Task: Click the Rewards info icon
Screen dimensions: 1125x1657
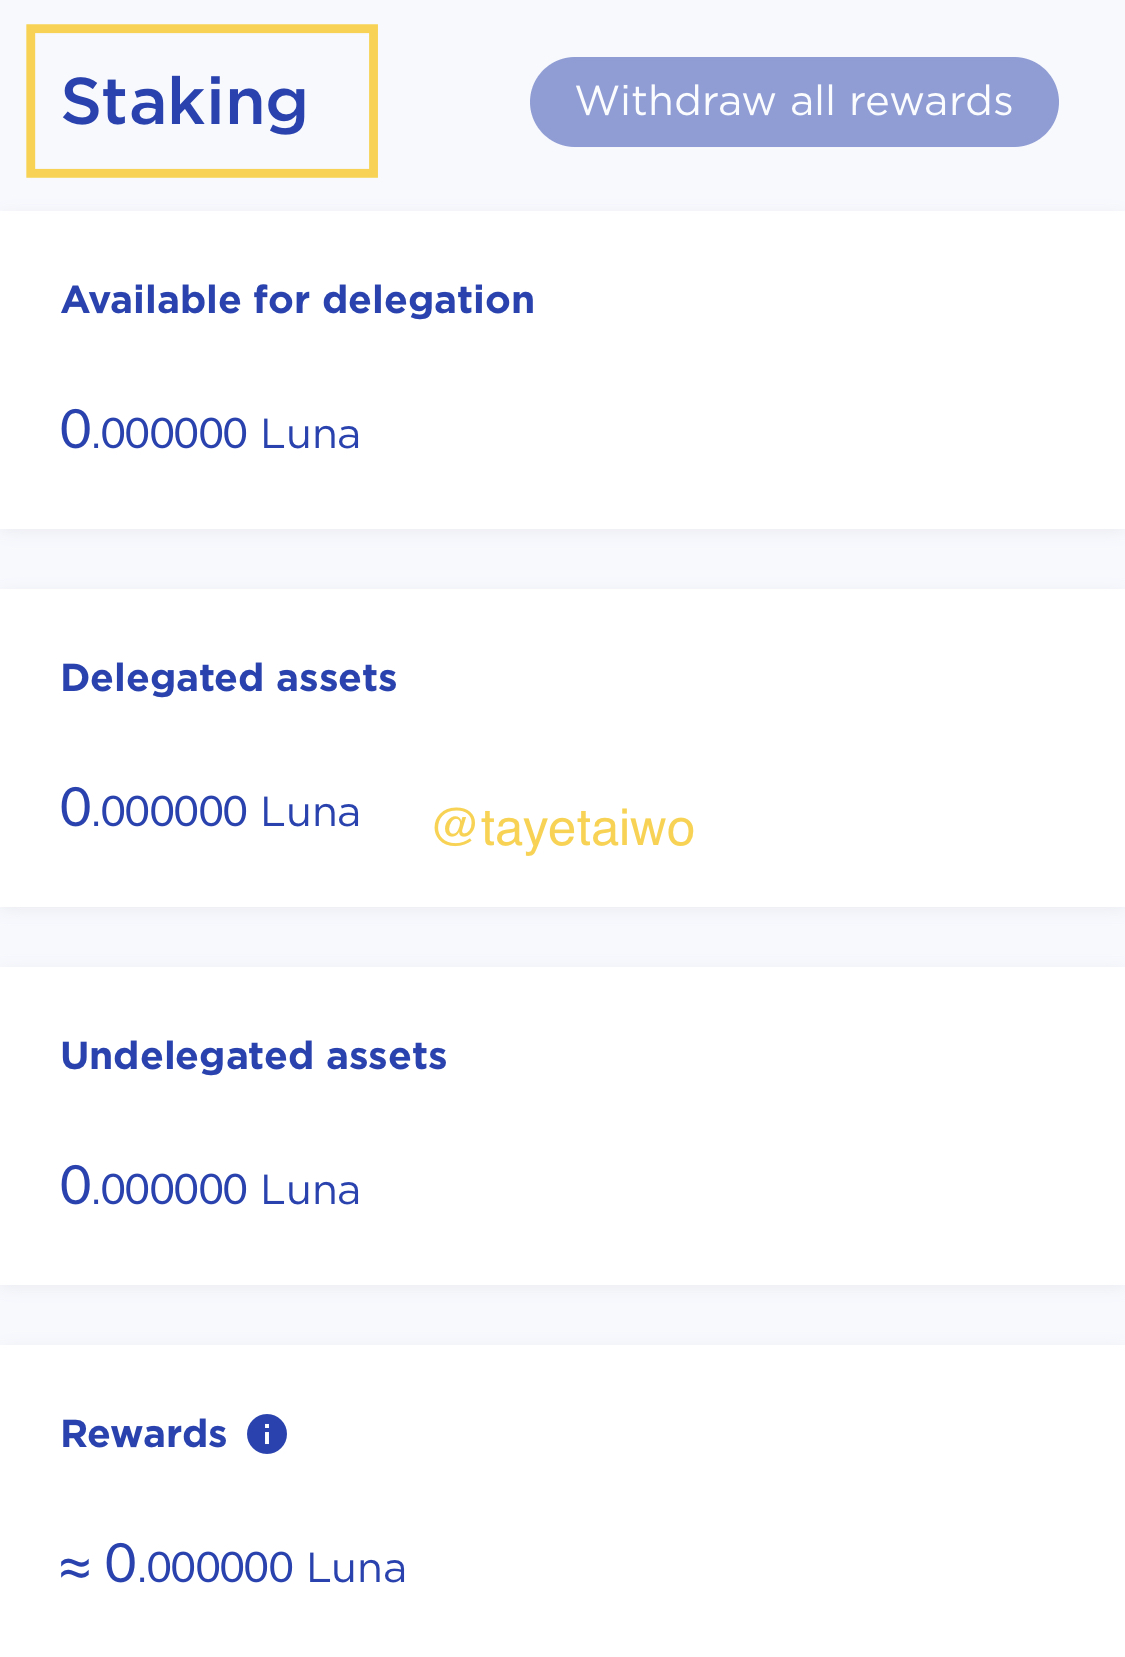Action: [267, 1434]
